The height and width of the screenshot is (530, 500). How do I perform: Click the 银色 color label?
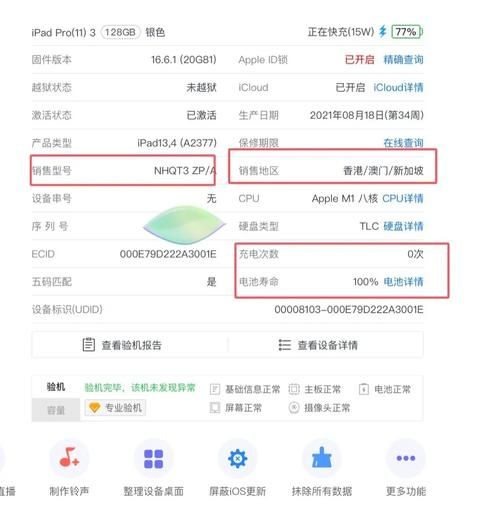(x=155, y=32)
